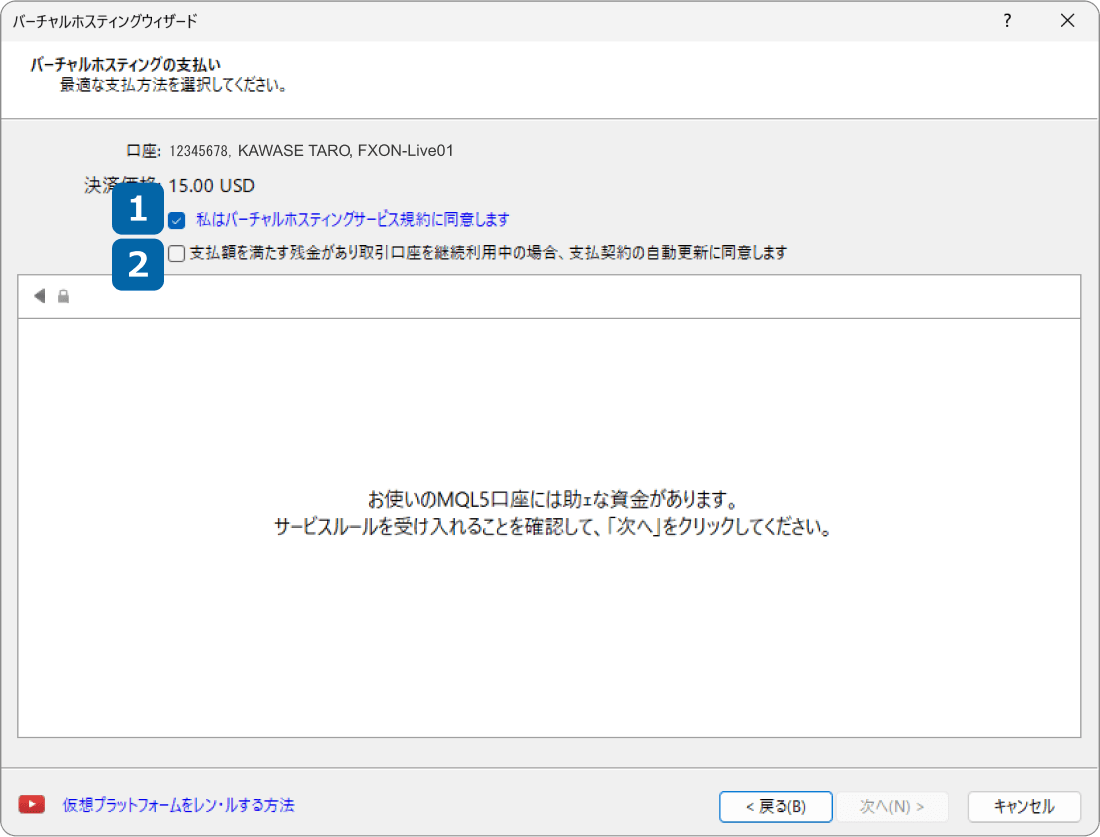Click the back arrow in the embedded browser
1100x837 pixels.
40,296
